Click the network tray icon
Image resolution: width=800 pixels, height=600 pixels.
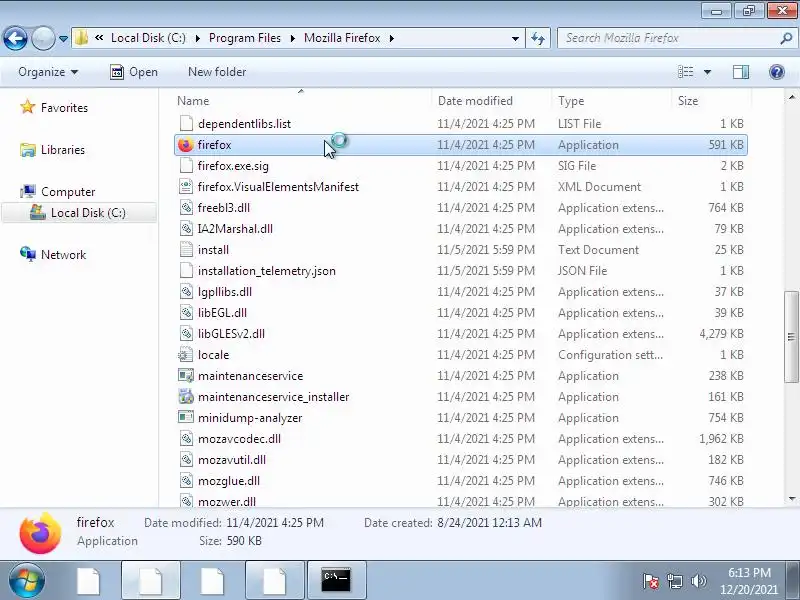pos(675,581)
